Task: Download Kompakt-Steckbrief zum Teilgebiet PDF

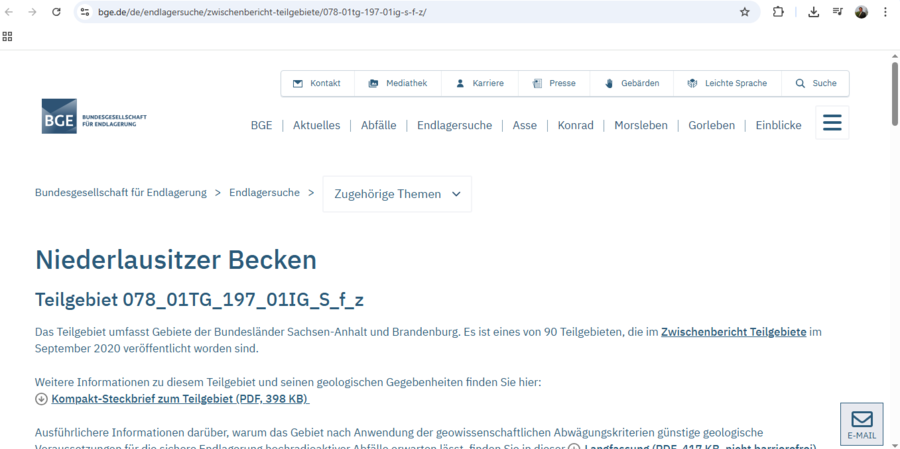Action: click(180, 399)
